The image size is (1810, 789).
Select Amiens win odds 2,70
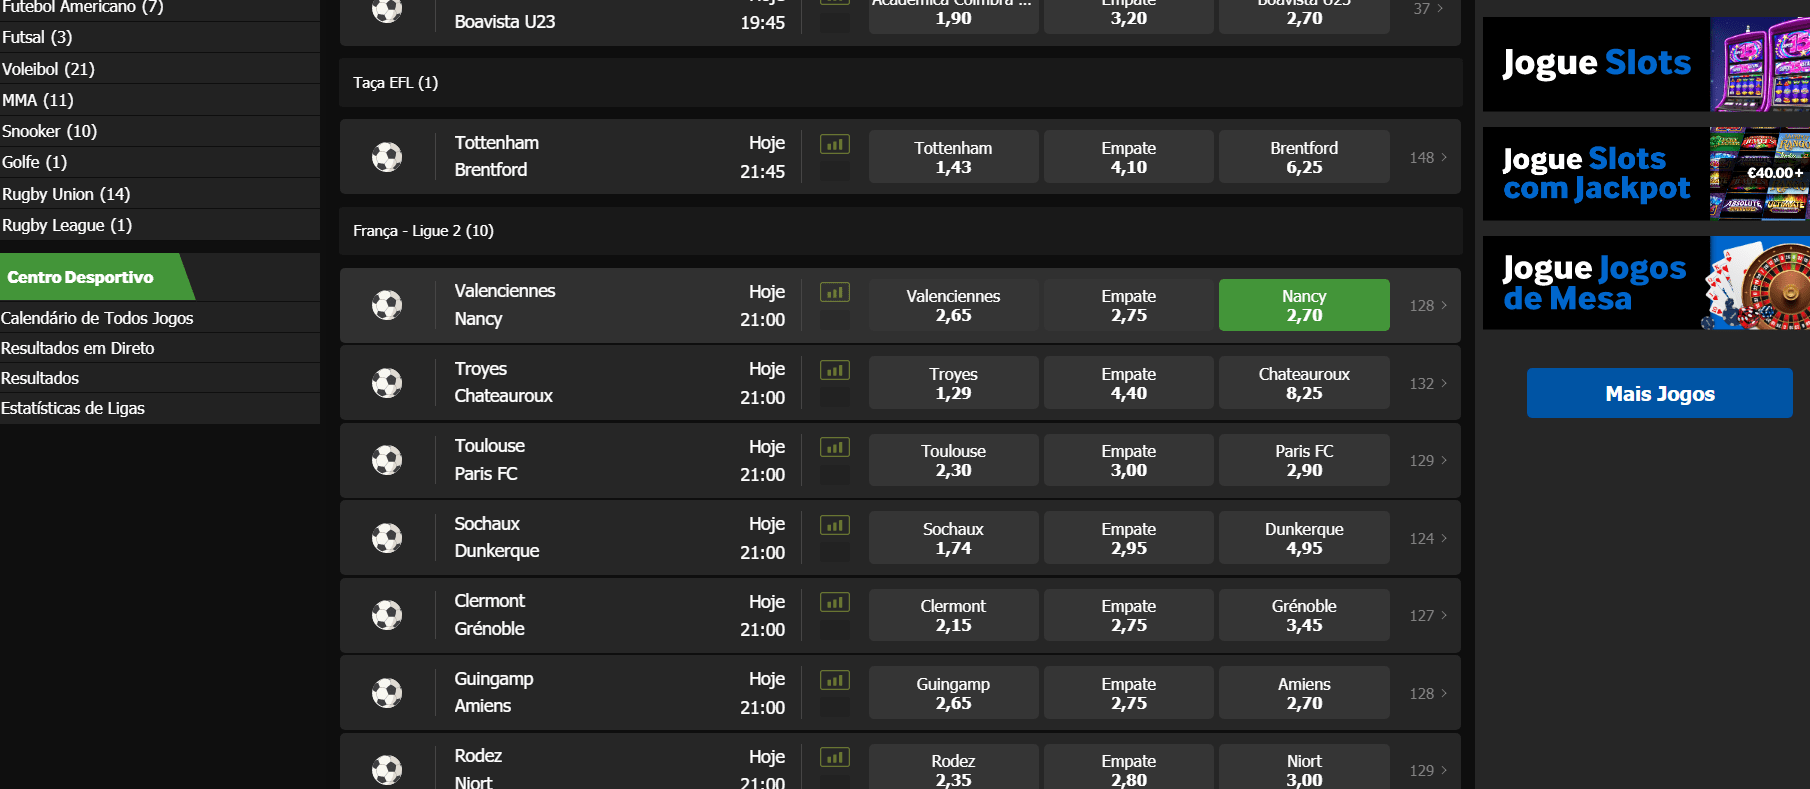[1304, 693]
